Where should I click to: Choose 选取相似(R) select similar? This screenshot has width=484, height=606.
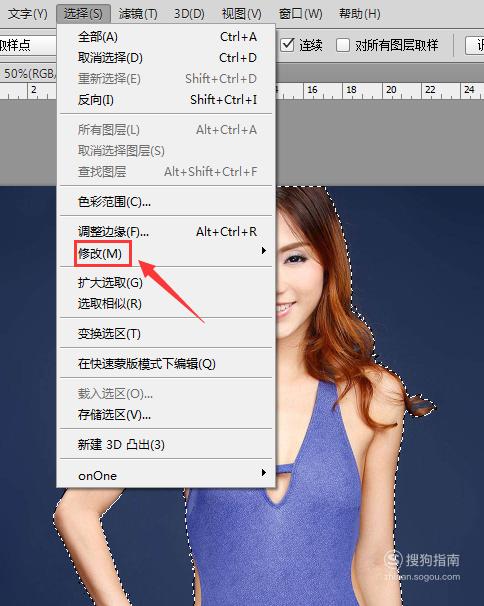(x=166, y=304)
